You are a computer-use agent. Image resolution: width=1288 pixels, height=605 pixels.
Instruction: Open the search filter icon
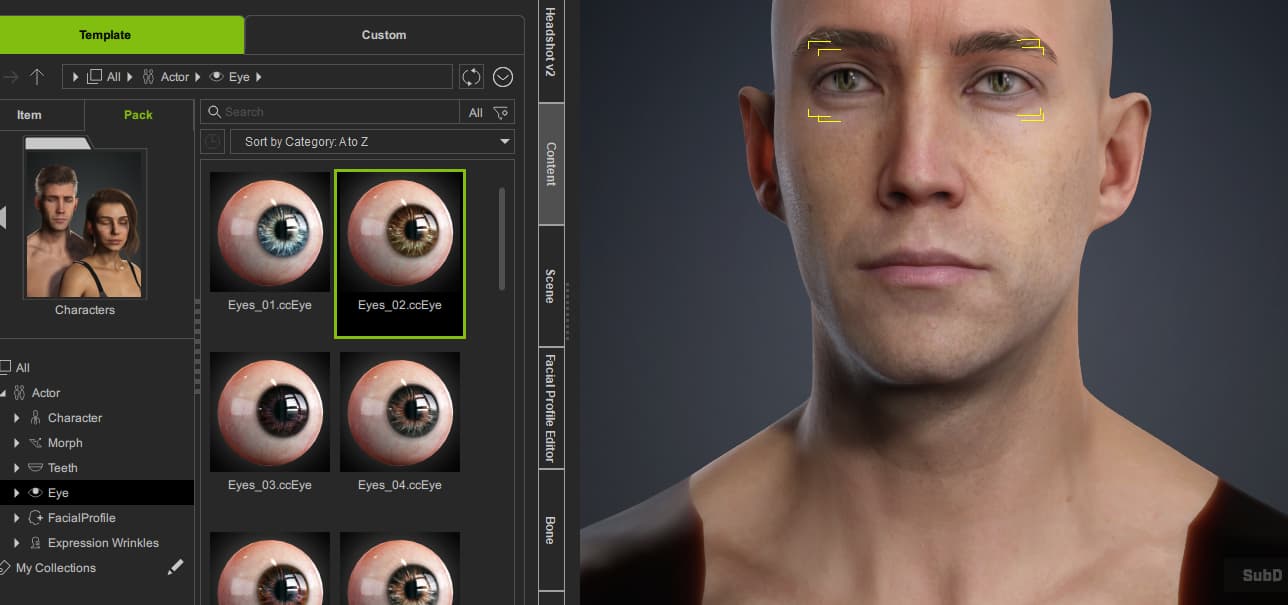(x=502, y=113)
